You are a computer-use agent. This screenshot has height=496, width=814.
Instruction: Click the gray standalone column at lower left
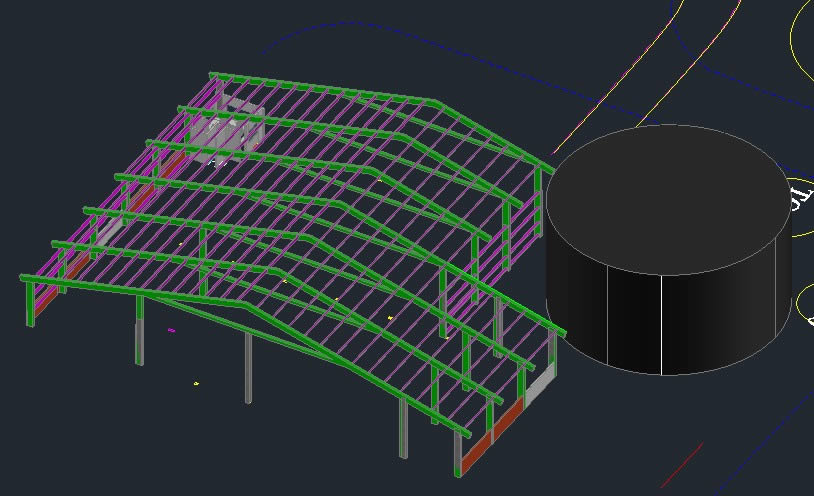pos(140,342)
